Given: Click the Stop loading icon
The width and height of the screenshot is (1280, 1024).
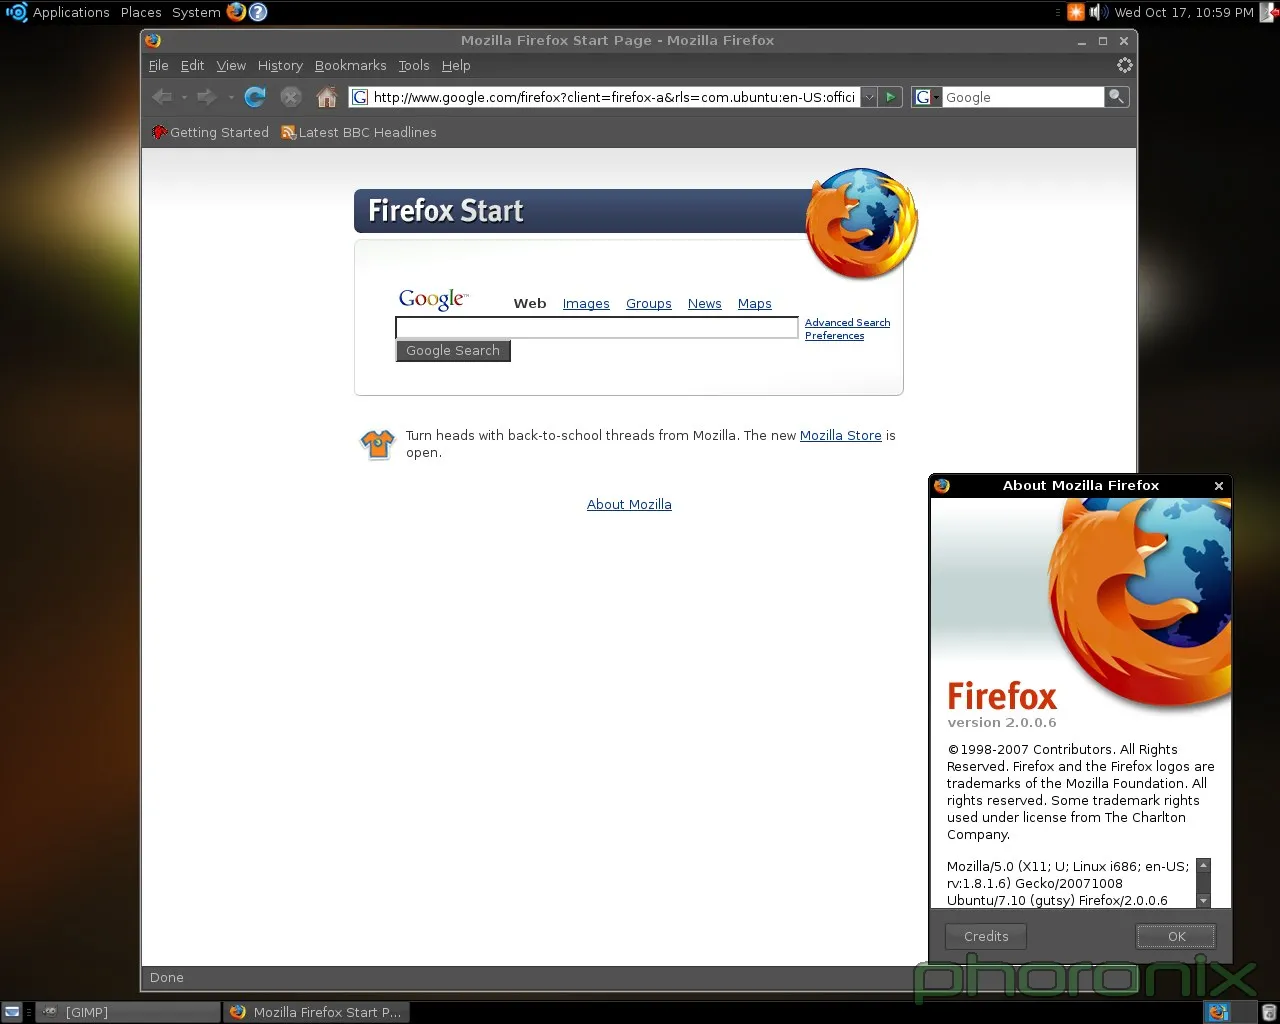Looking at the screenshot, I should 291,97.
